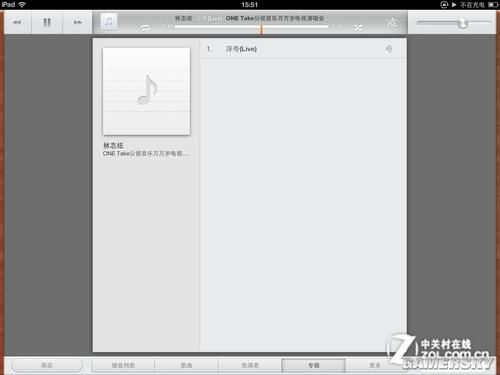500x375 pixels.
Task: Select the 专辑 albums tab
Action: 313,365
